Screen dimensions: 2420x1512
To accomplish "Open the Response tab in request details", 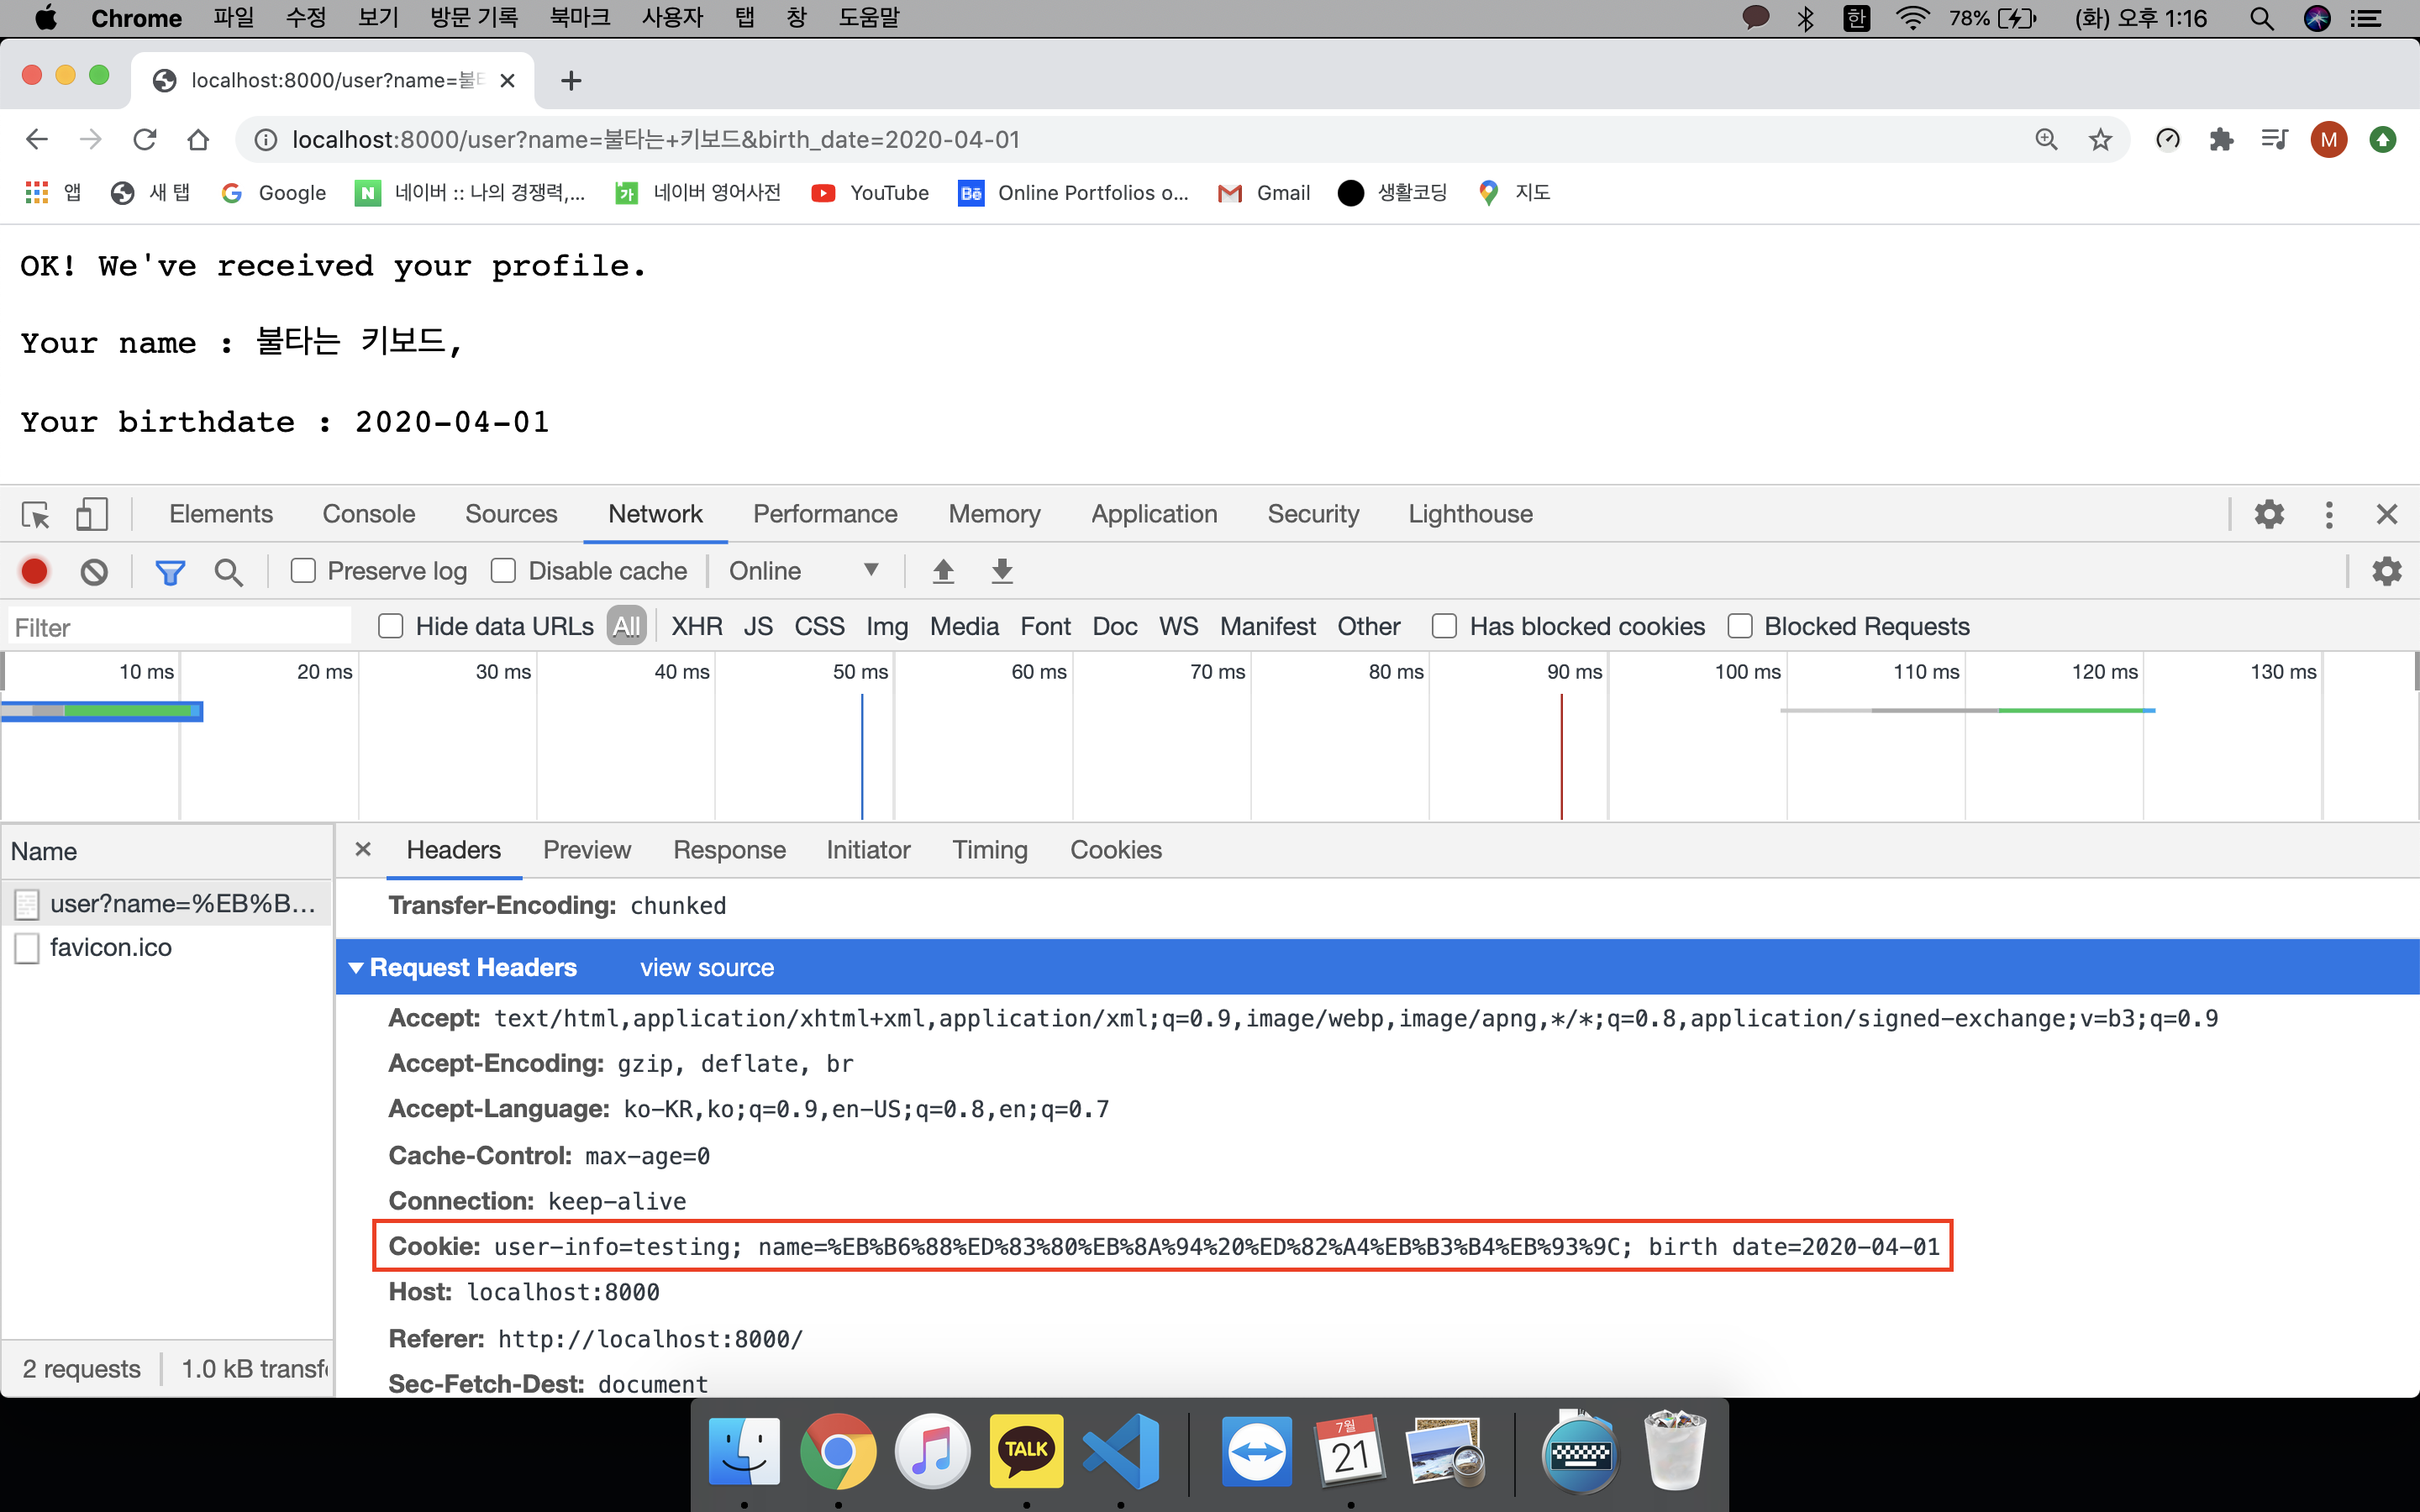I will [729, 850].
